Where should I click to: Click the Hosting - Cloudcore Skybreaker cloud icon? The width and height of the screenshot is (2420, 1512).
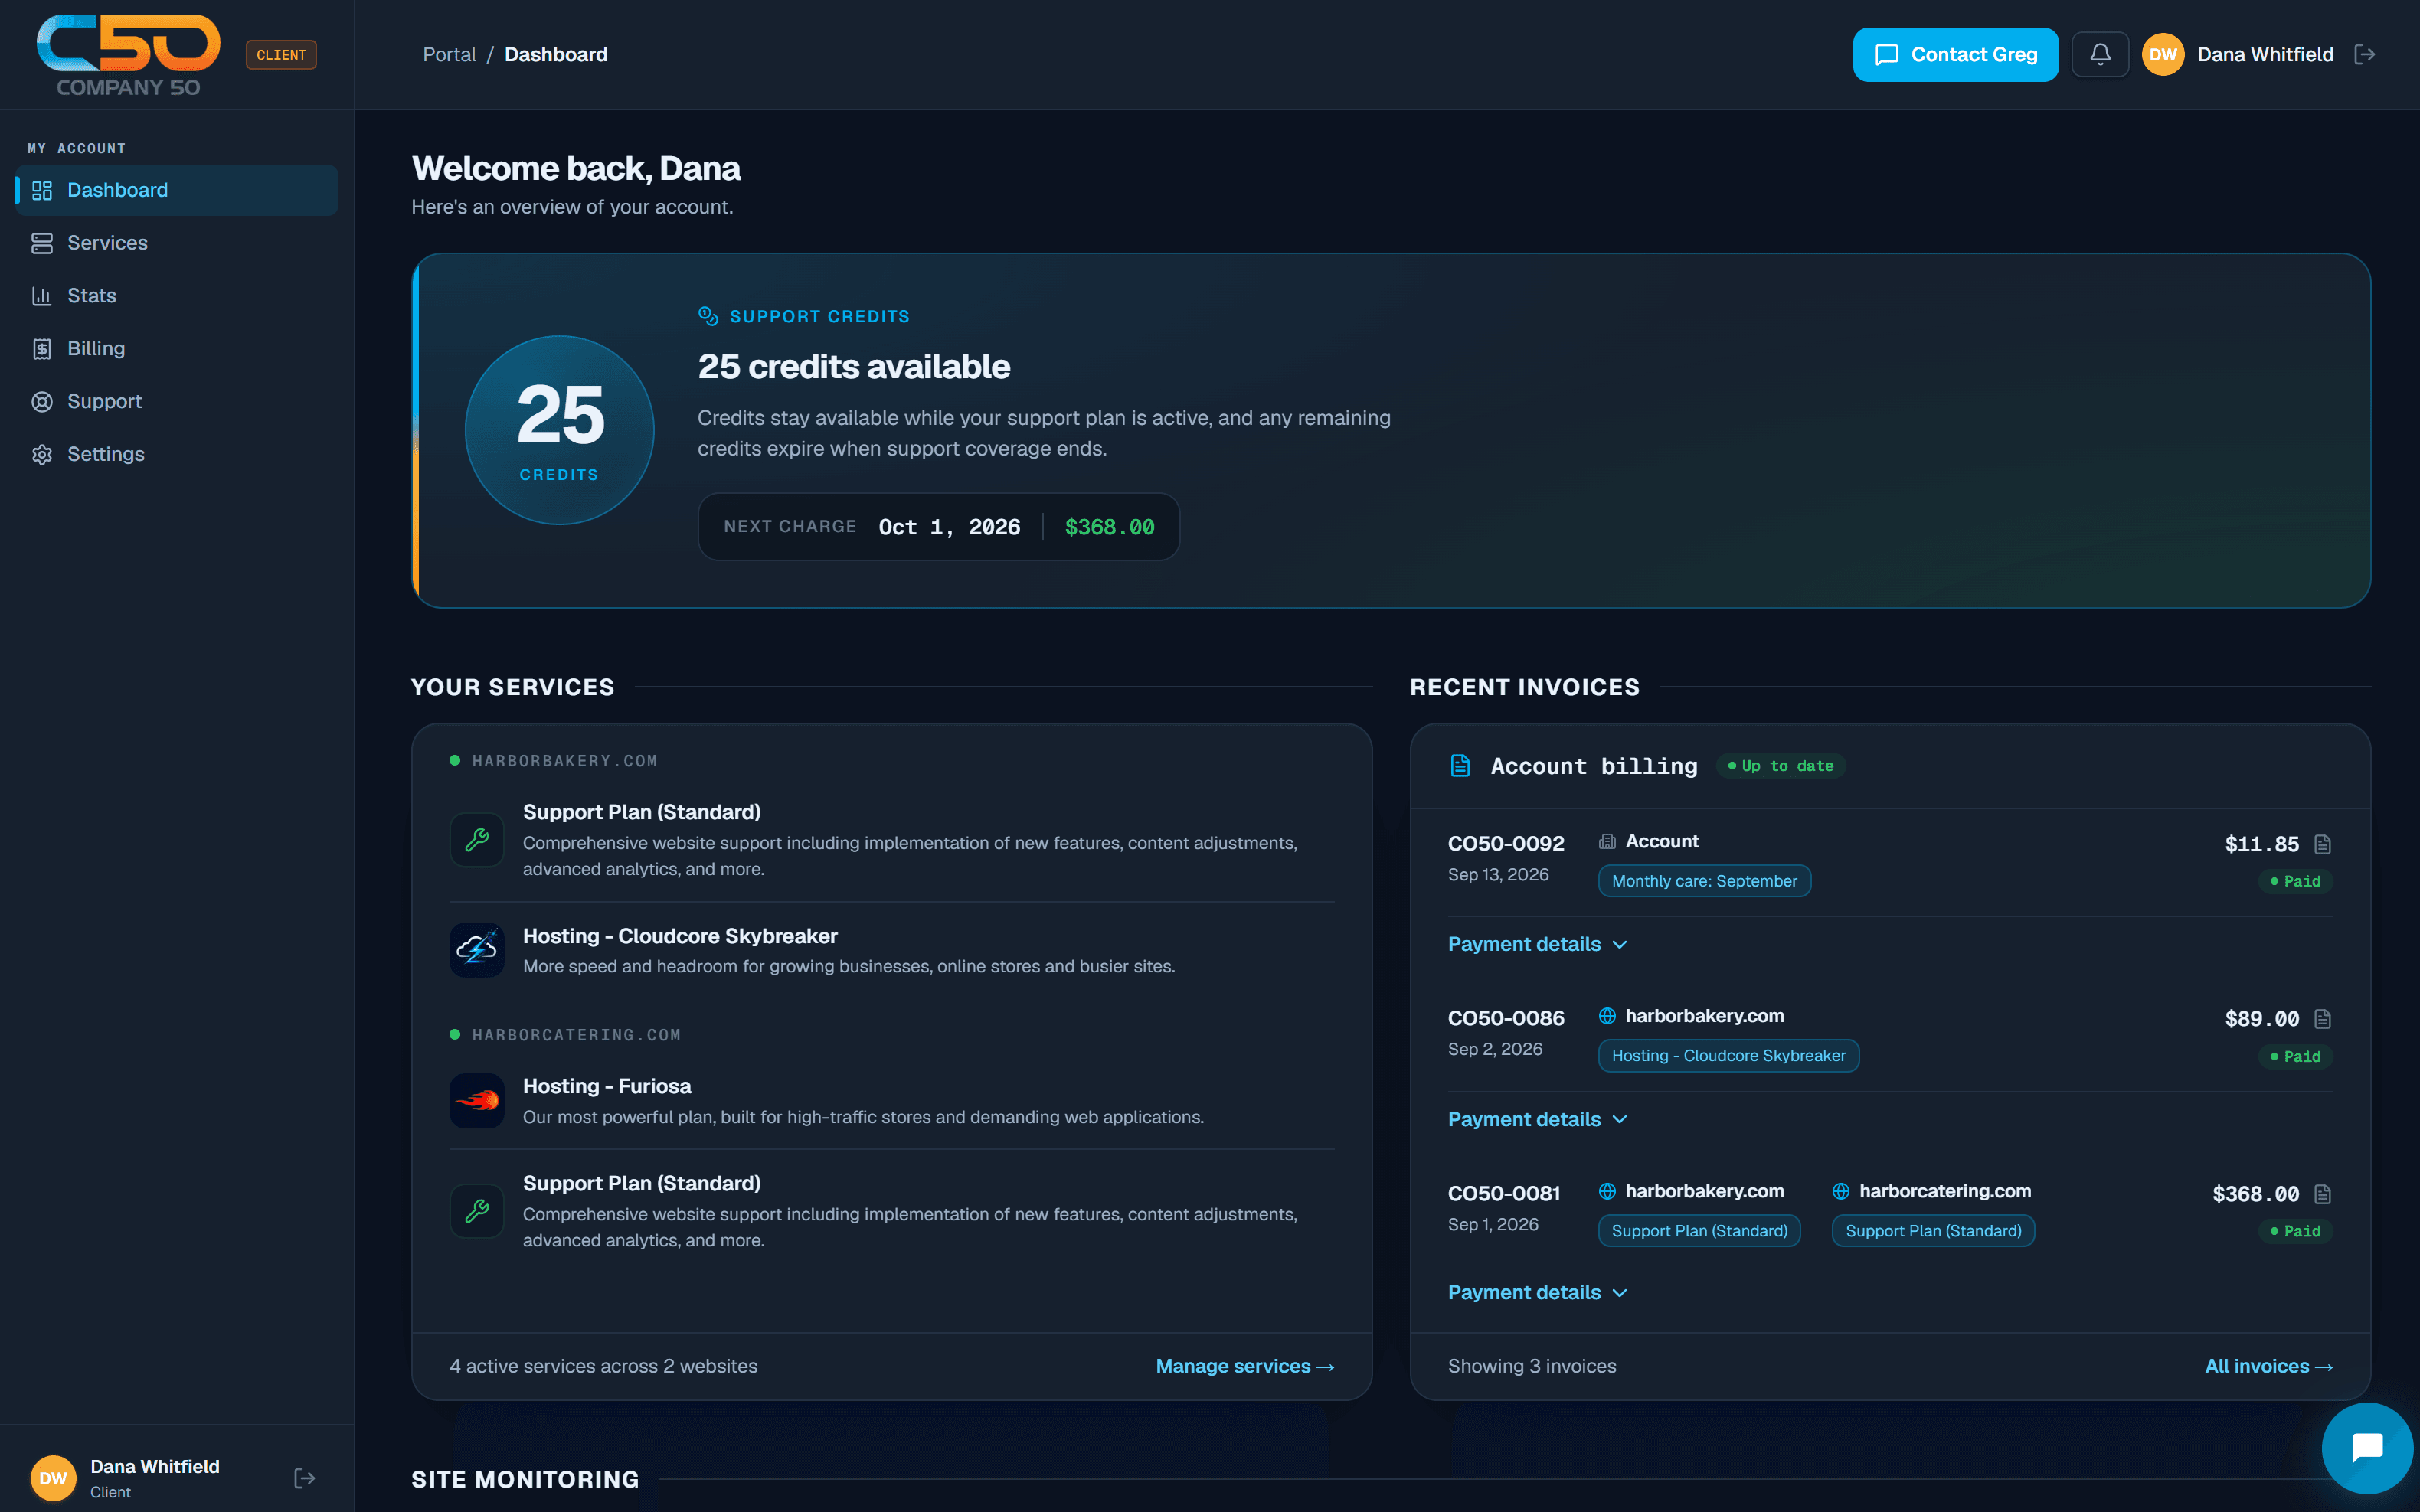pos(477,949)
